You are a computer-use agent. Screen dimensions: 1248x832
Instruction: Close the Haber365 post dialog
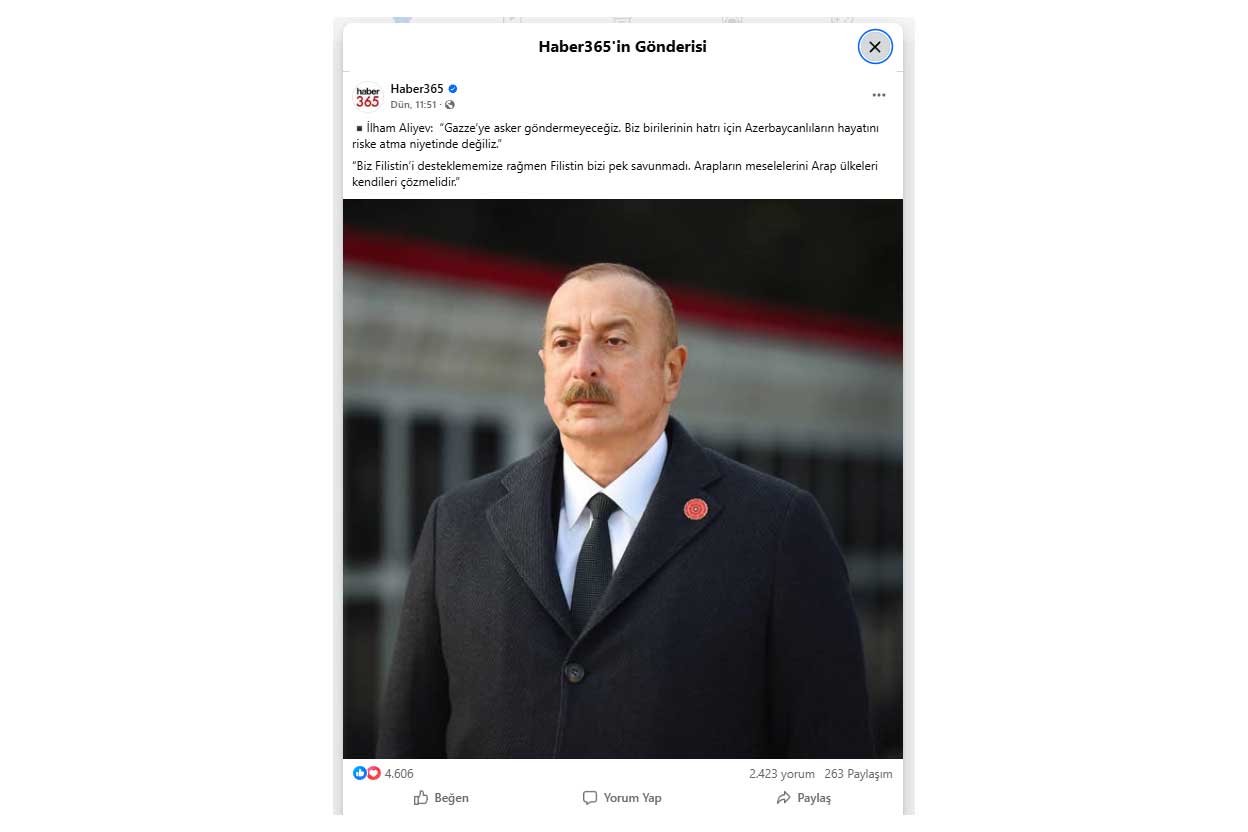tap(875, 46)
